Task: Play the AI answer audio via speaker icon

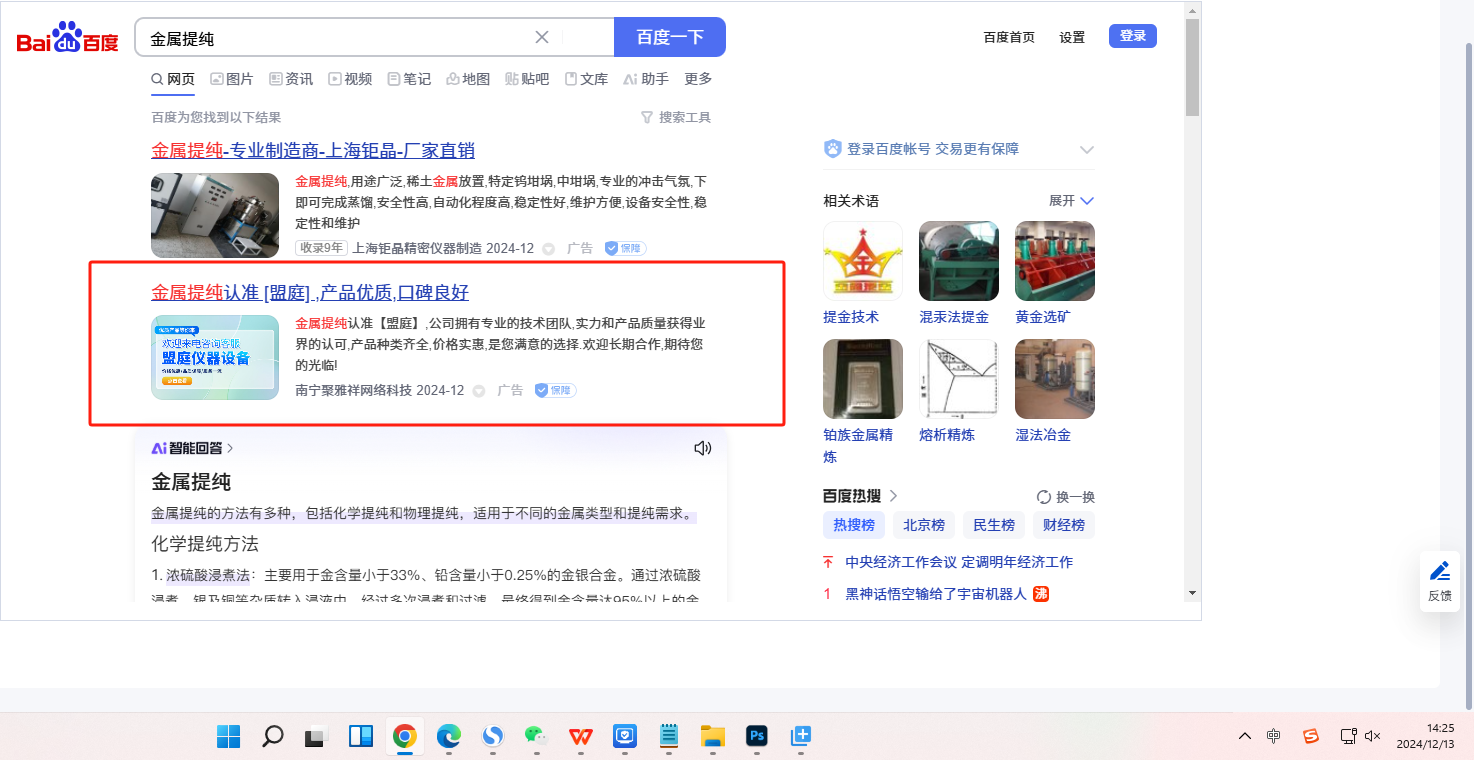Action: coord(703,448)
